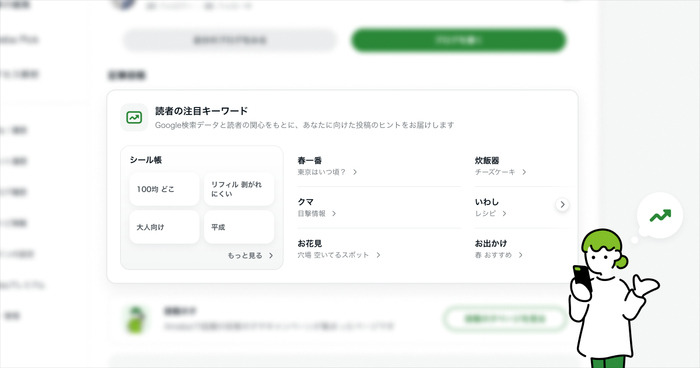Expand チーズケーキ chevron under 炊飯器
This screenshot has width=700, height=368.
click(x=524, y=172)
